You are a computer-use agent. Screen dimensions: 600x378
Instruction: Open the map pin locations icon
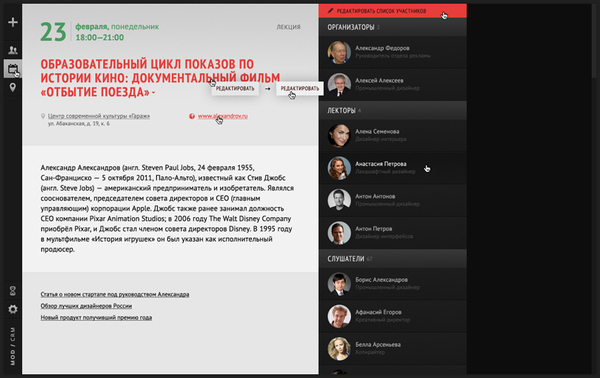coord(13,88)
